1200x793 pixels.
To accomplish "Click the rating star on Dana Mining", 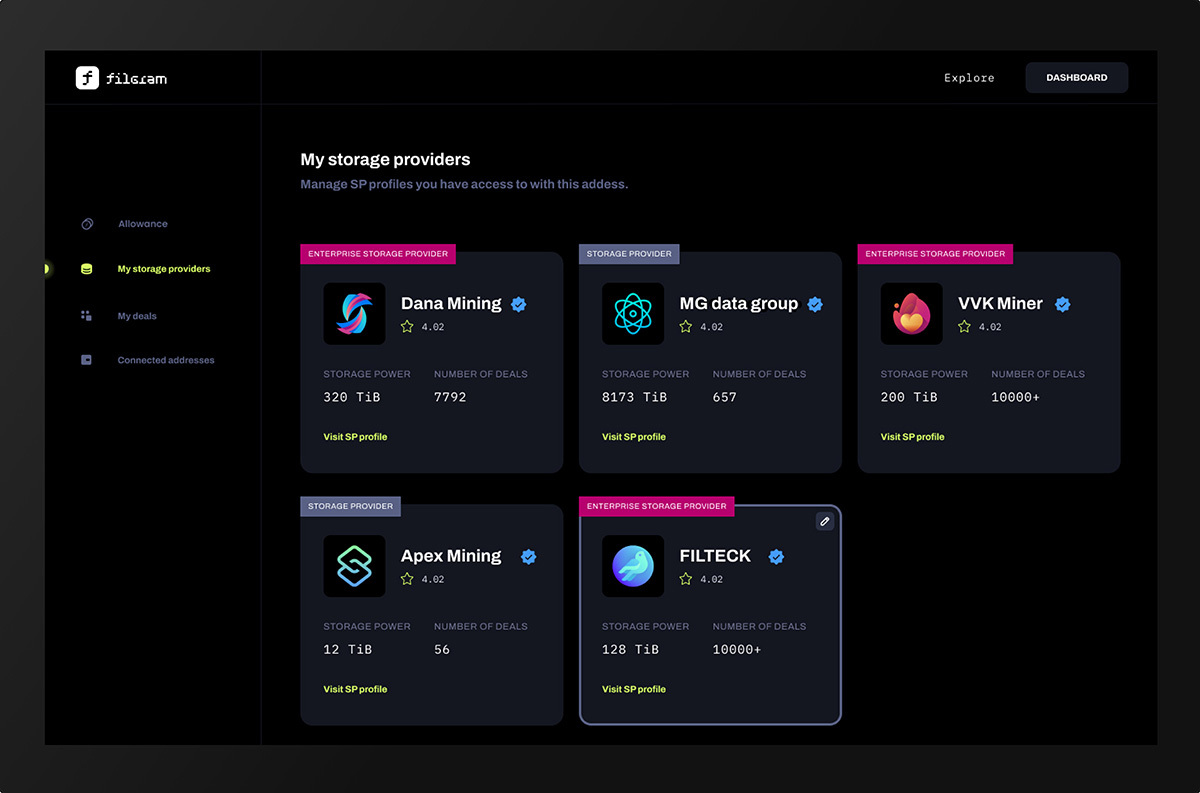I will pos(407,326).
